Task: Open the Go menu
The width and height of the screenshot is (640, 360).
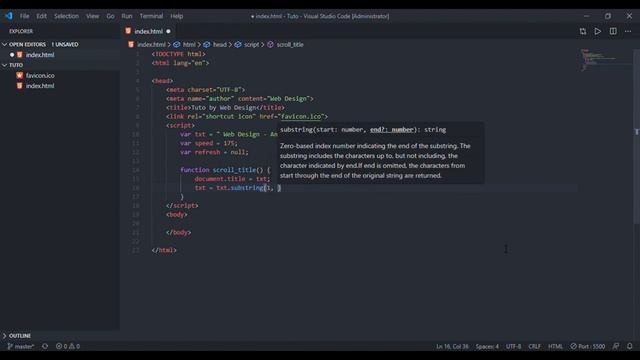Action: pyautogui.click(x=110, y=16)
